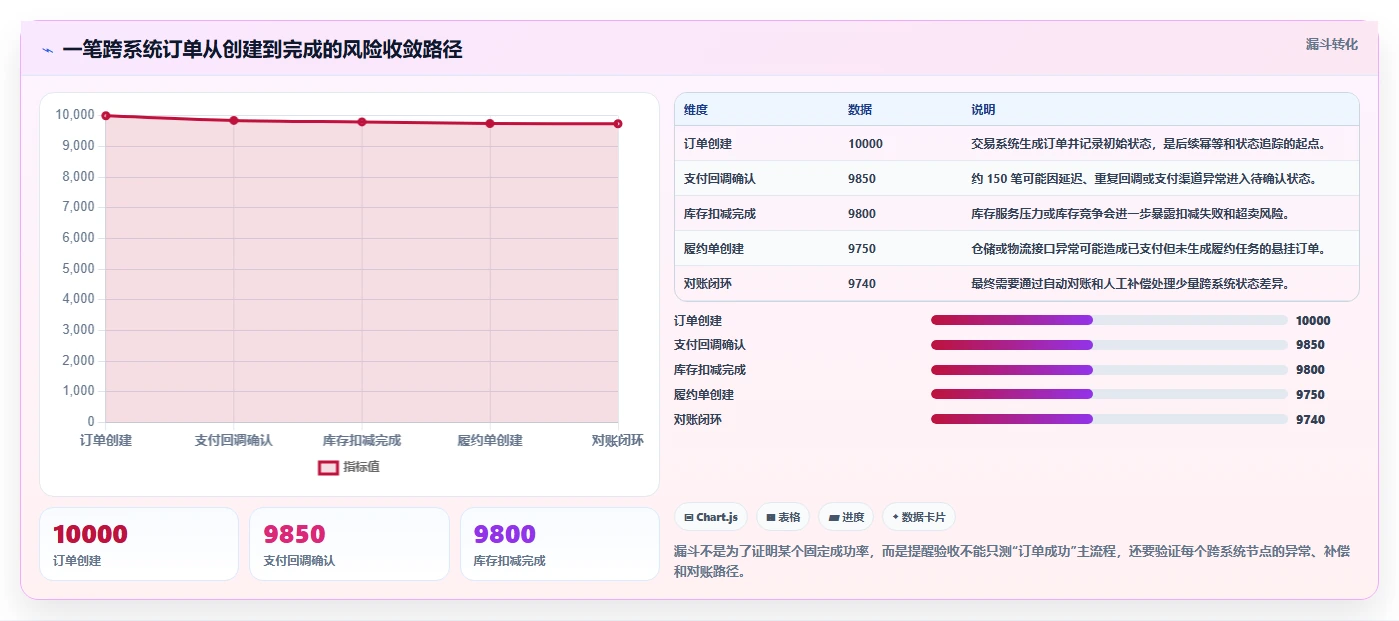1399x621 pixels.
Task: Click the 指标值 legend label
Action: 361,467
